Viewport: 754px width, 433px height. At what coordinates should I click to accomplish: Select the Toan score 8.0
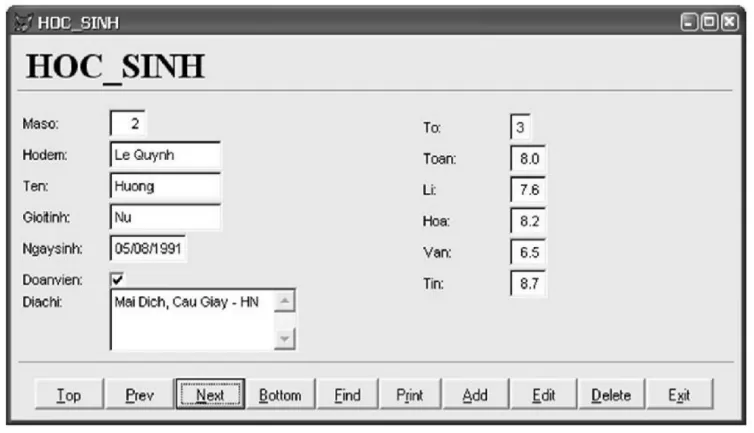[x=528, y=159]
